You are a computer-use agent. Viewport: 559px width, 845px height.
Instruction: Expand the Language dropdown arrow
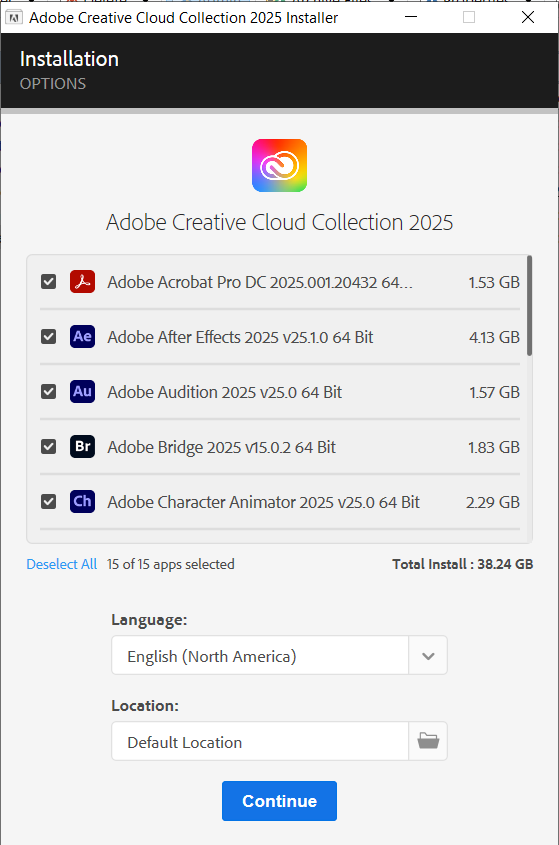click(x=428, y=655)
